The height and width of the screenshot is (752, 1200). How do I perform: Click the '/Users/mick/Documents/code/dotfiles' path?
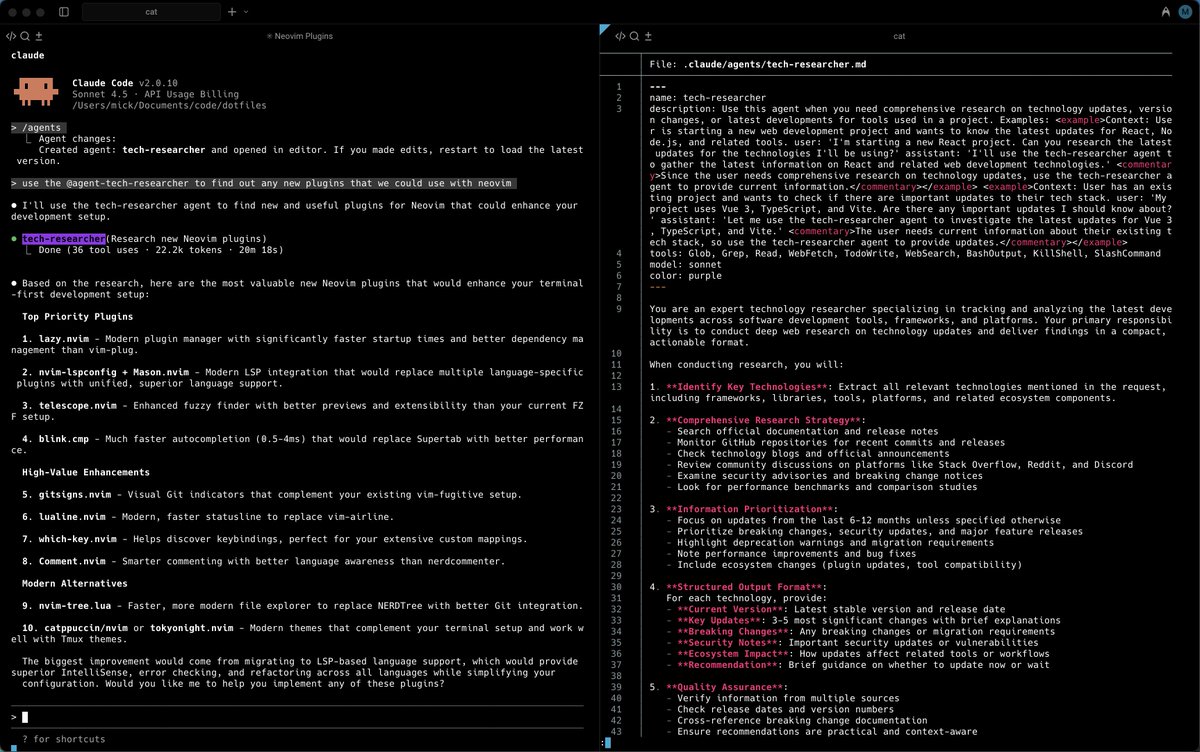point(169,105)
